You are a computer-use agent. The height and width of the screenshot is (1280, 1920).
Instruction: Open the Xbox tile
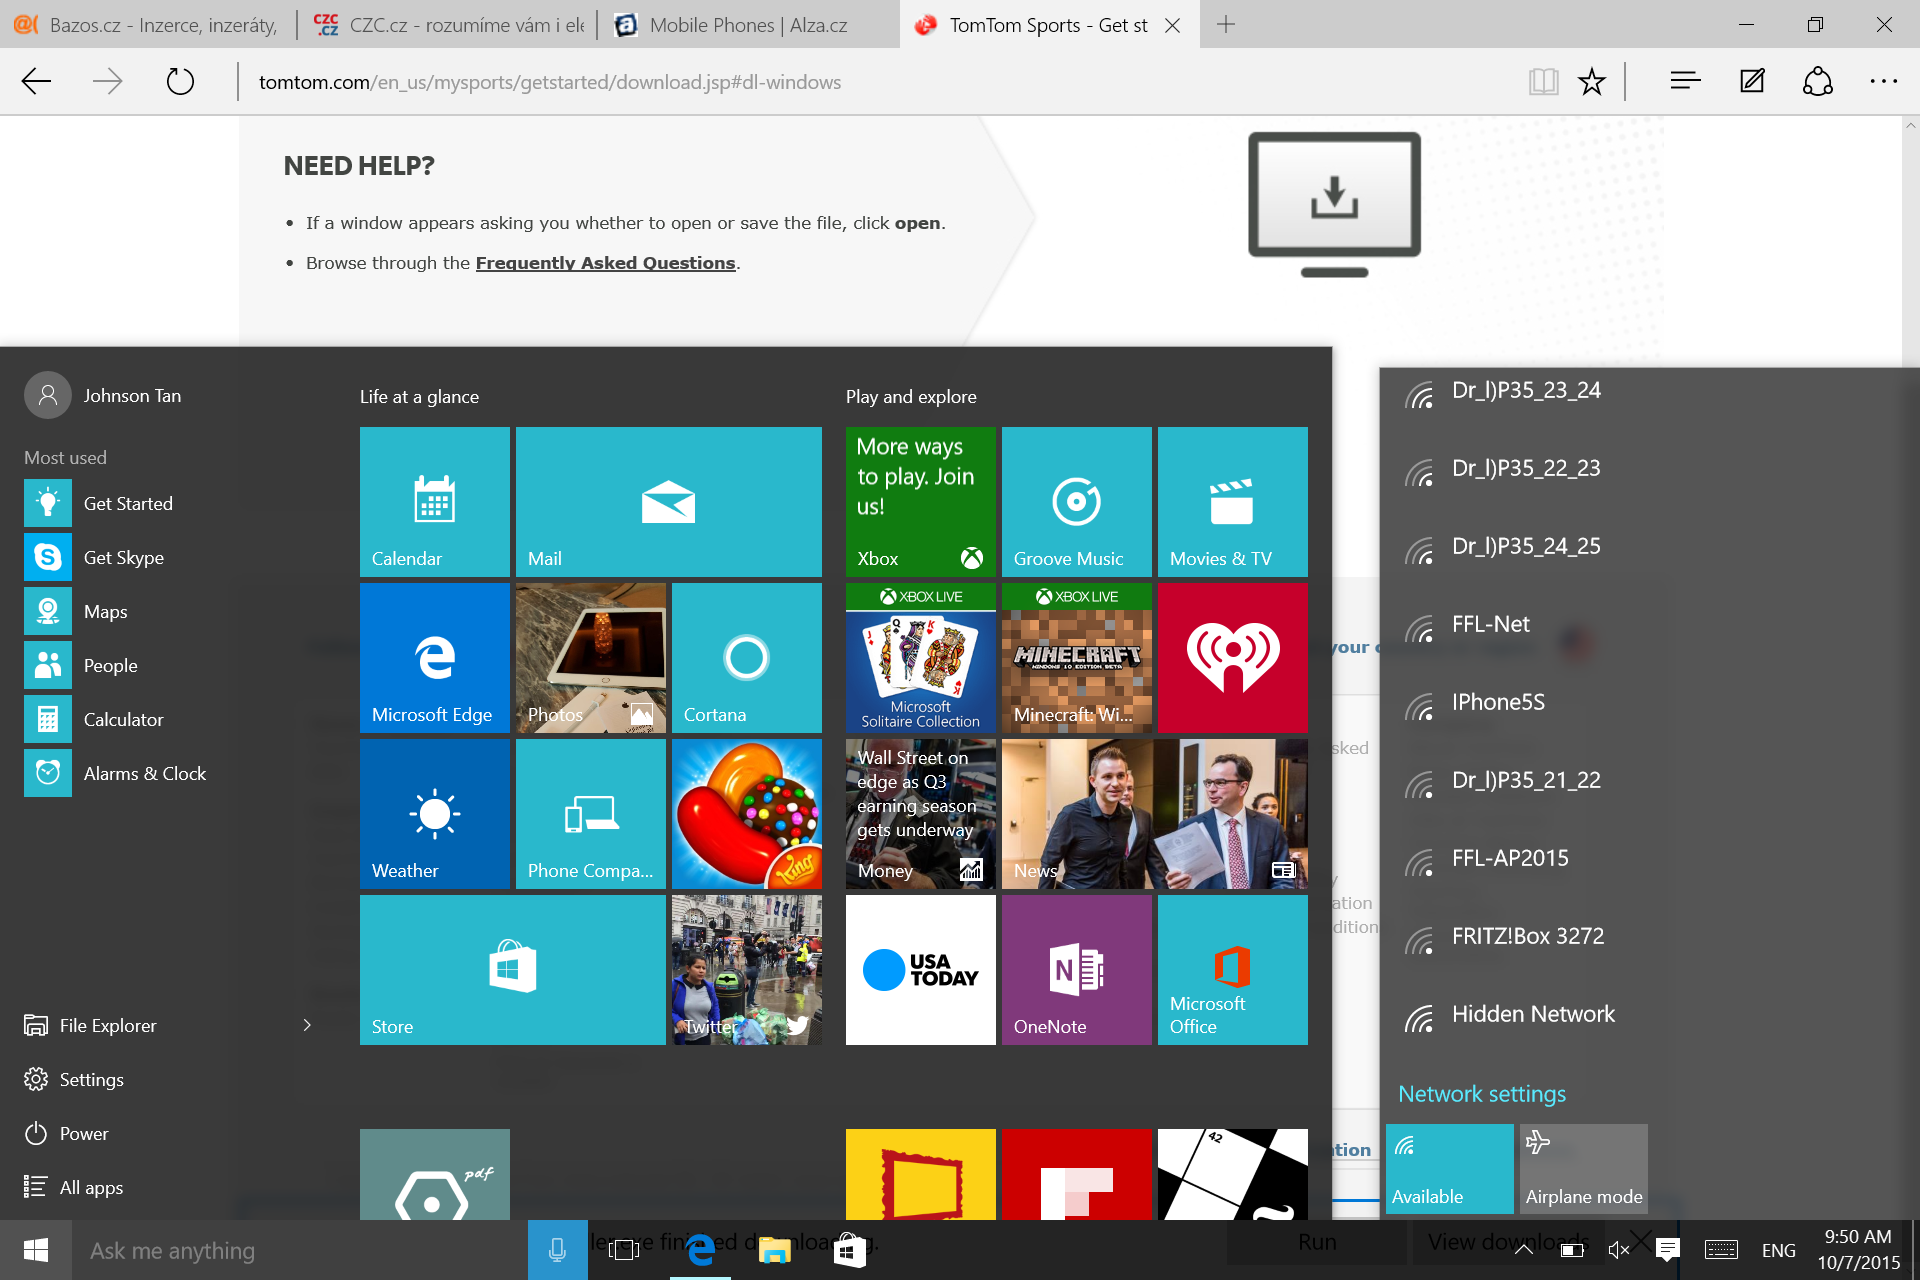(920, 501)
